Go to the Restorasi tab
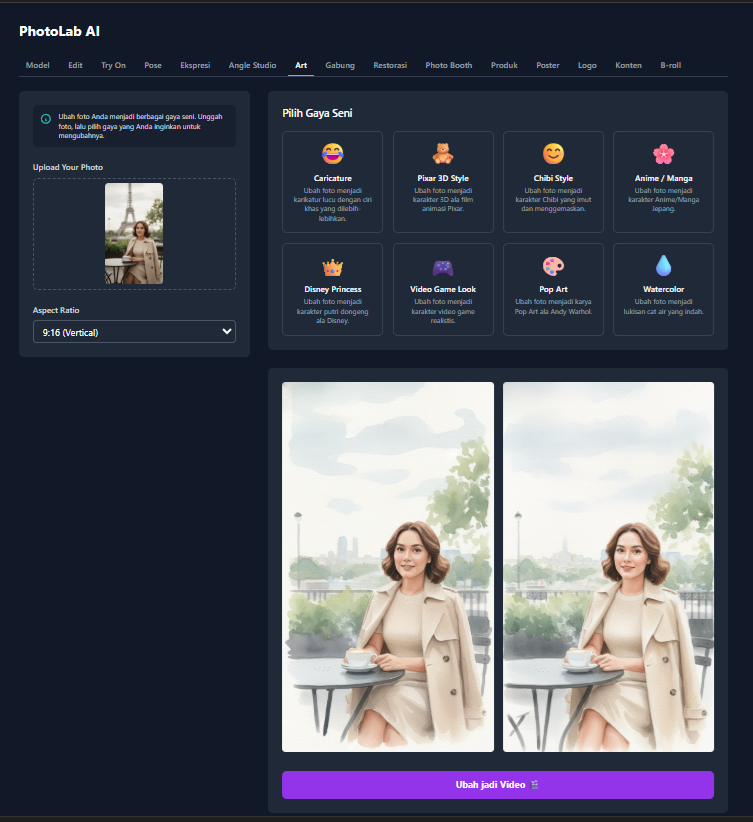 pyautogui.click(x=390, y=65)
